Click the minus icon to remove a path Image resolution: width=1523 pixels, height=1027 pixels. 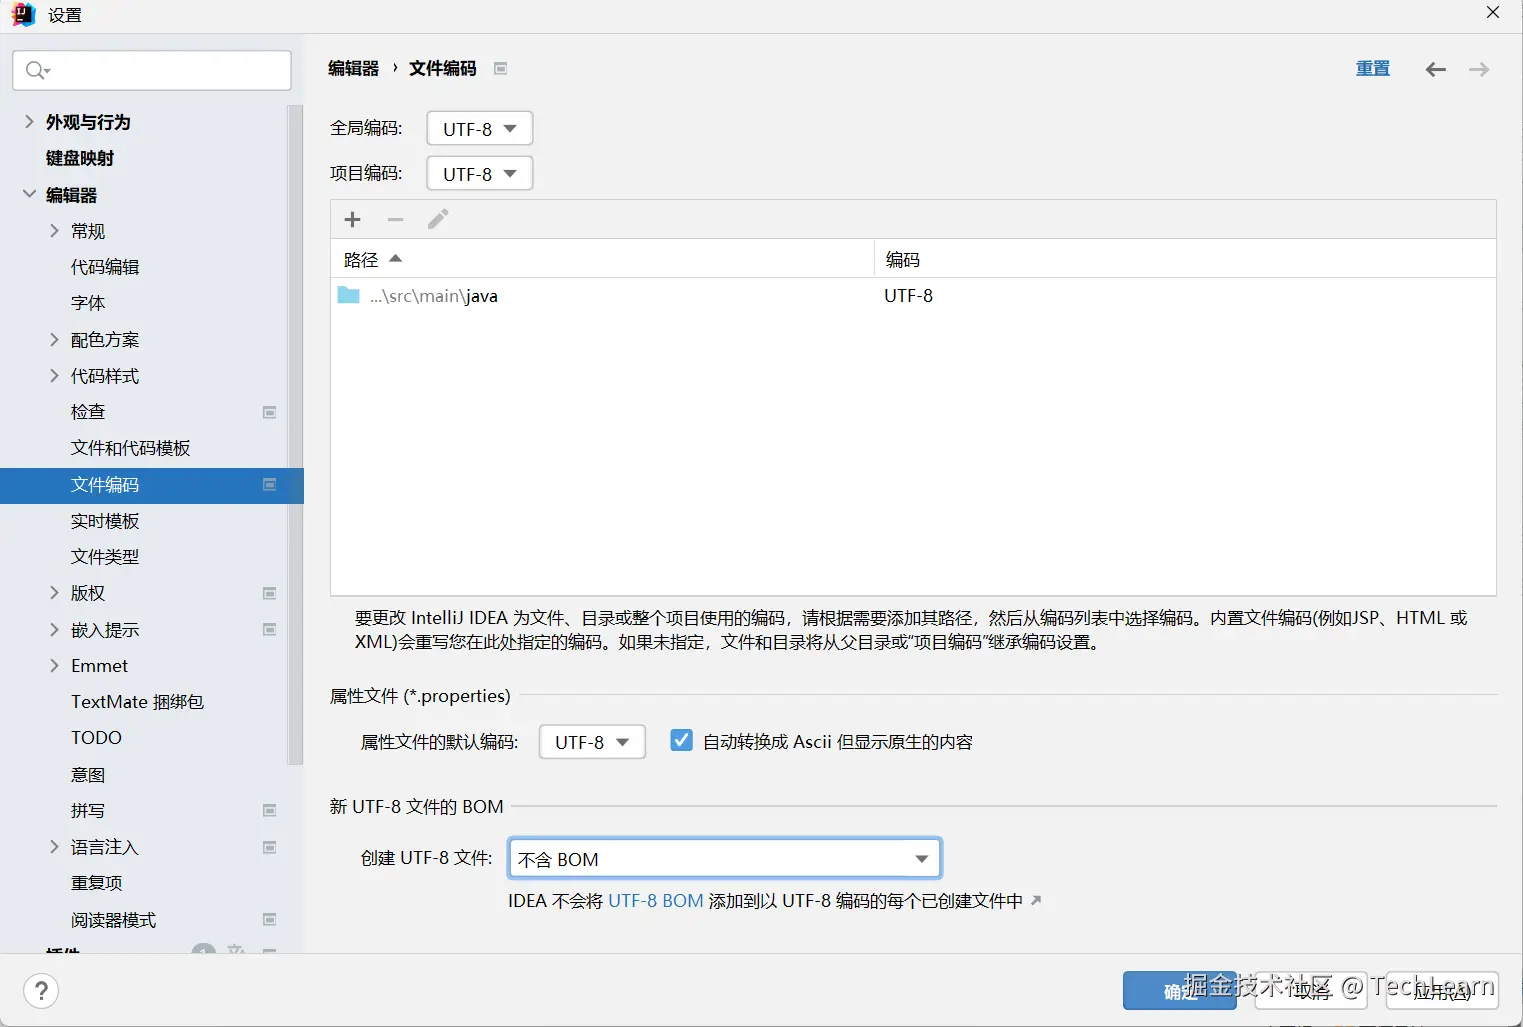click(x=396, y=220)
